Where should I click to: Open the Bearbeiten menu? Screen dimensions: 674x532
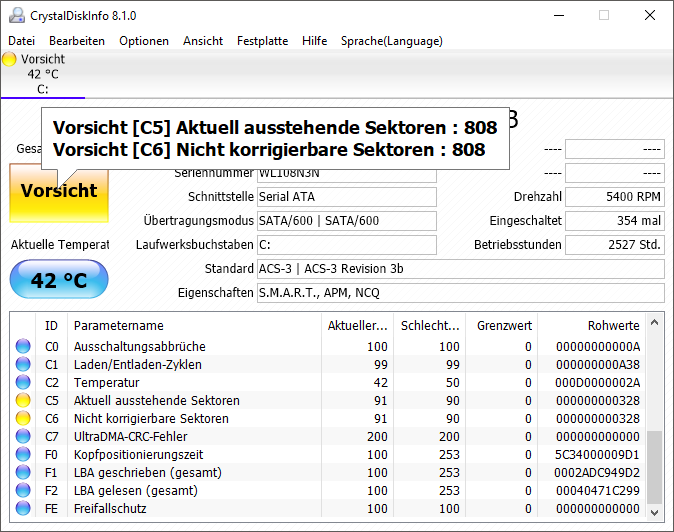[77, 41]
